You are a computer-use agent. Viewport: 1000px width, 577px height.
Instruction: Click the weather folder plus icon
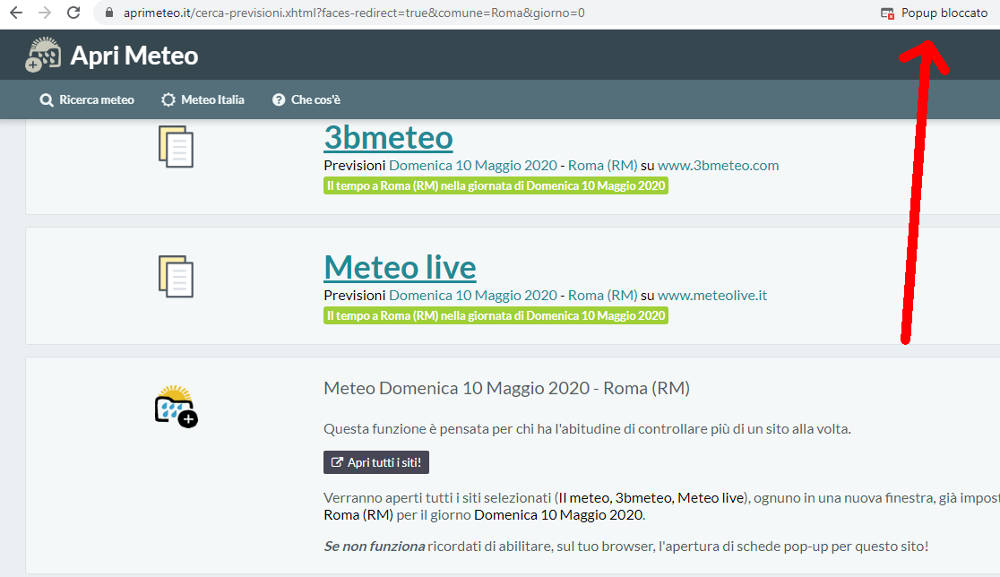(x=176, y=406)
